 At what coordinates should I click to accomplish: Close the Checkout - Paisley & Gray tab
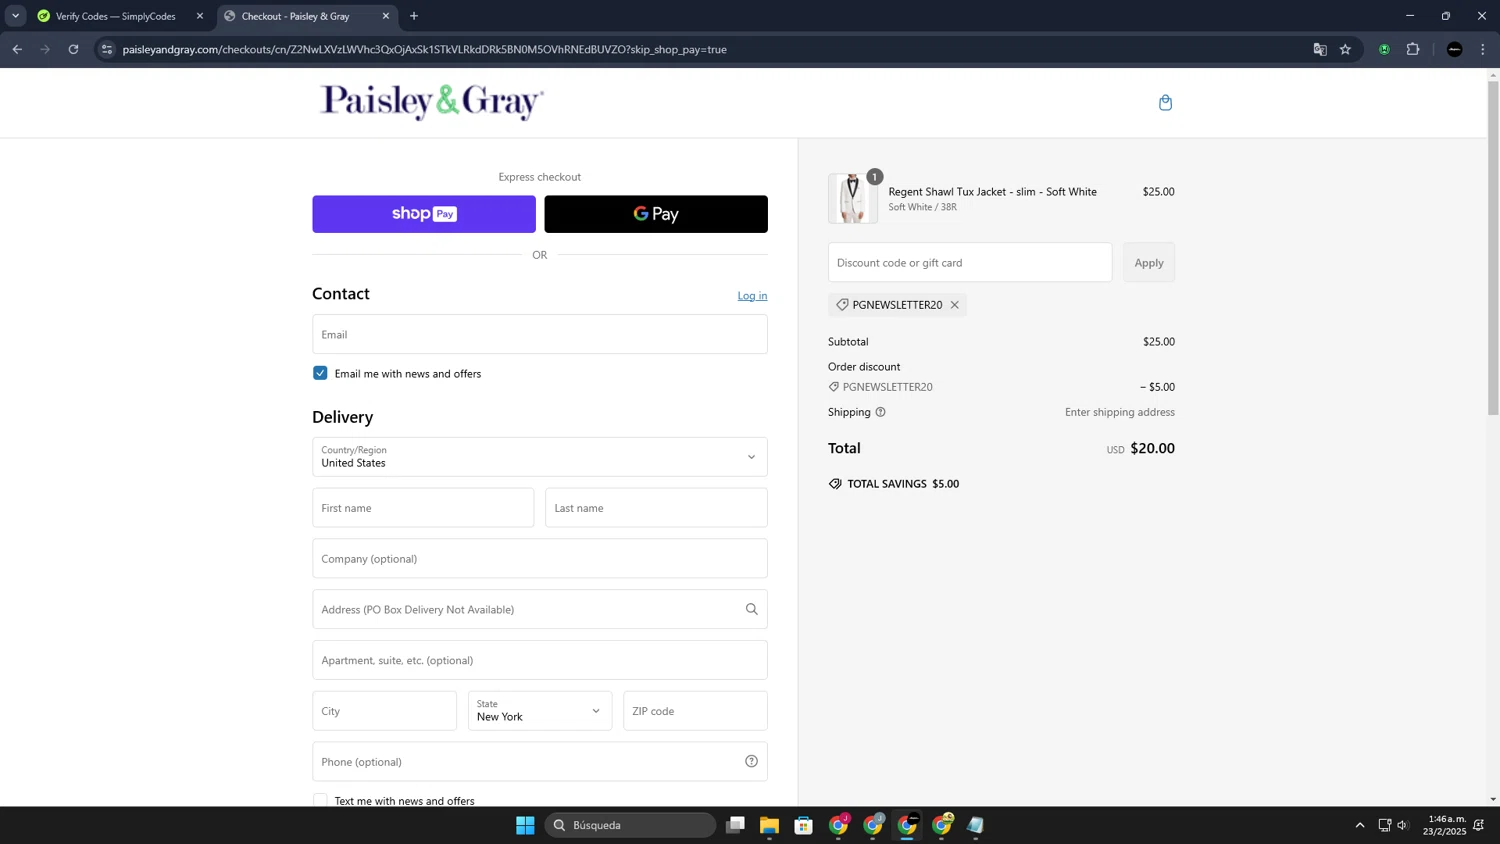tap(386, 16)
